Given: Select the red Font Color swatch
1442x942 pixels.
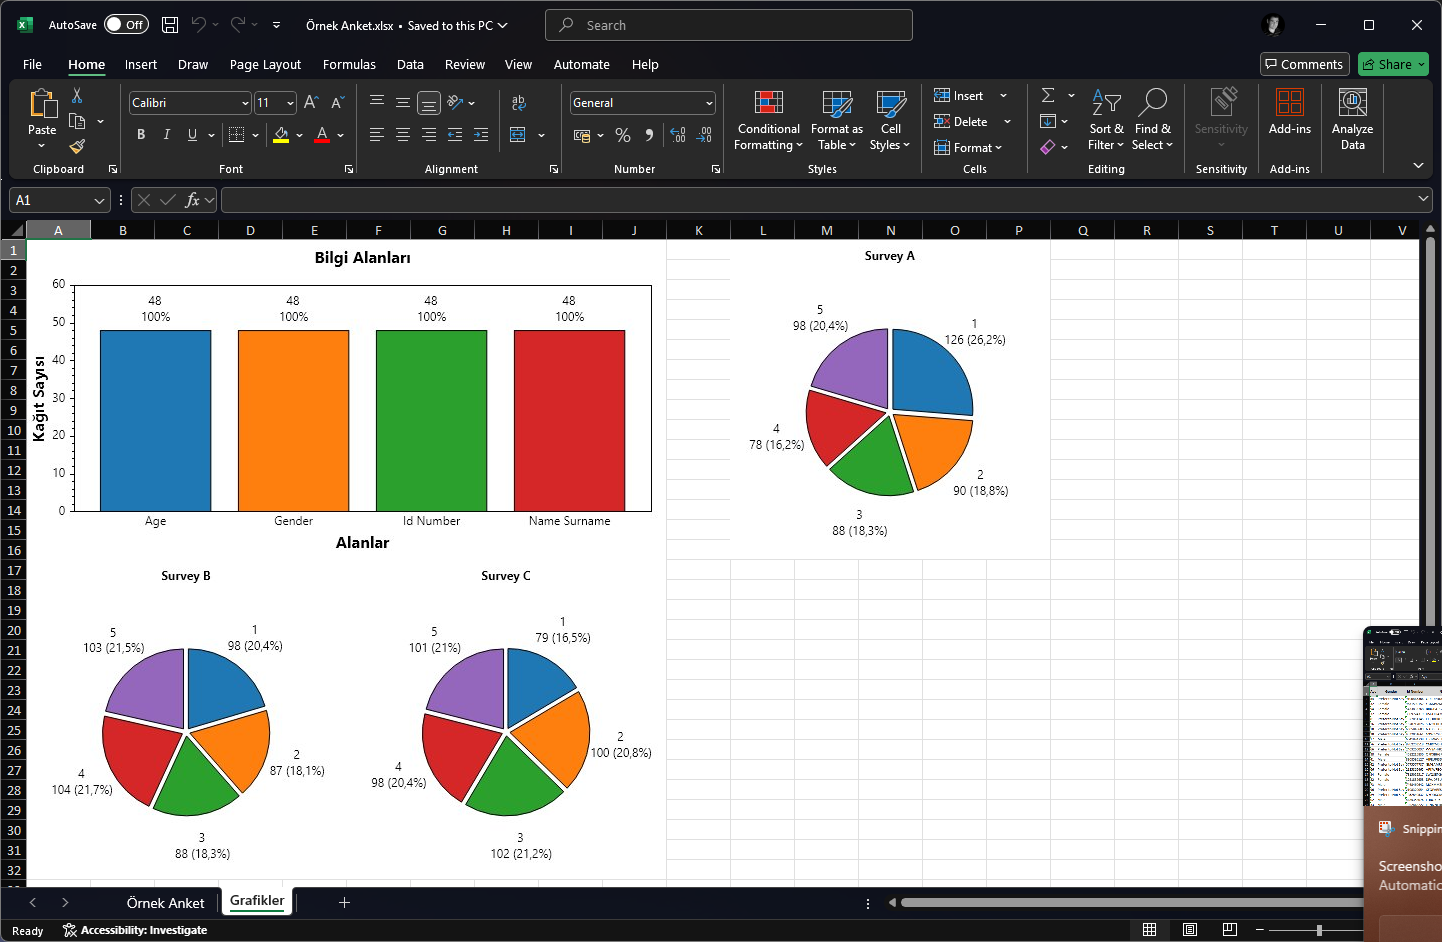Looking at the screenshot, I should click(x=322, y=134).
